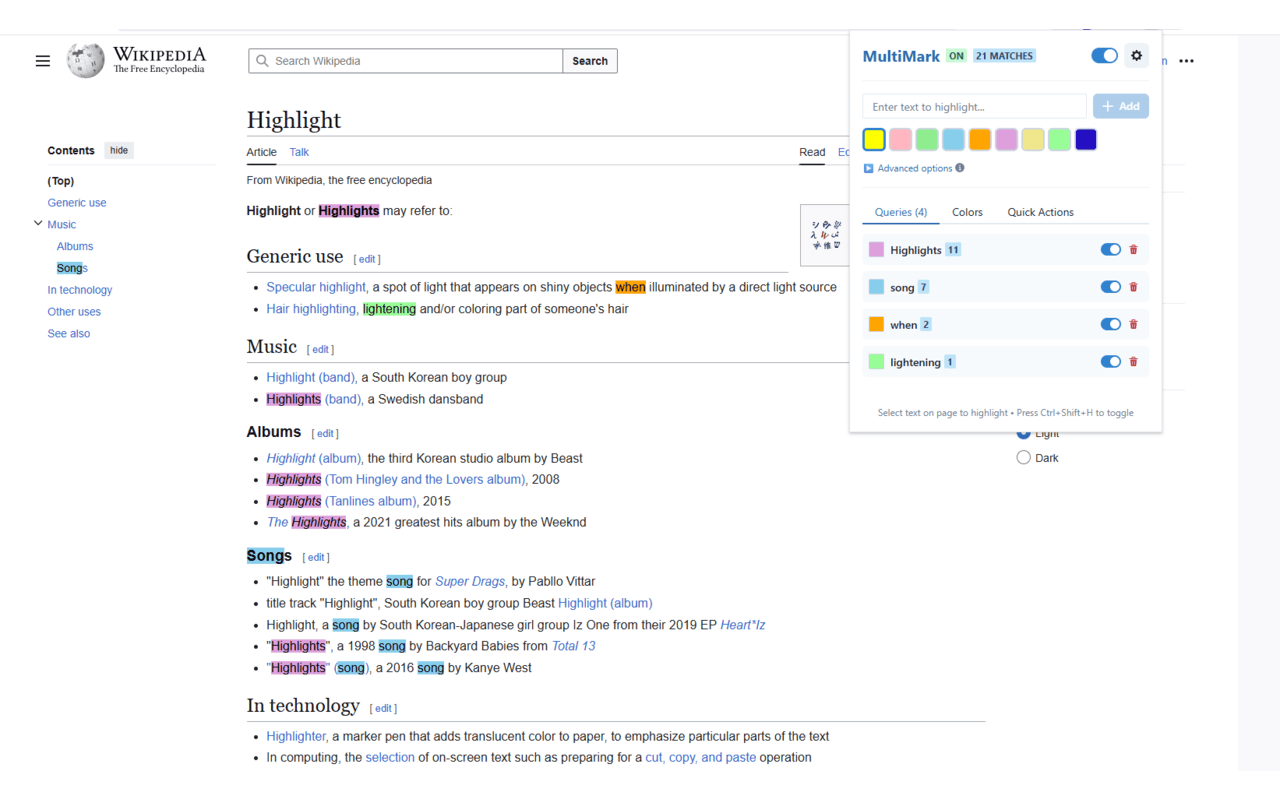1280x800 pixels.
Task: Collapse the Music section in Contents
Action: tap(38, 224)
